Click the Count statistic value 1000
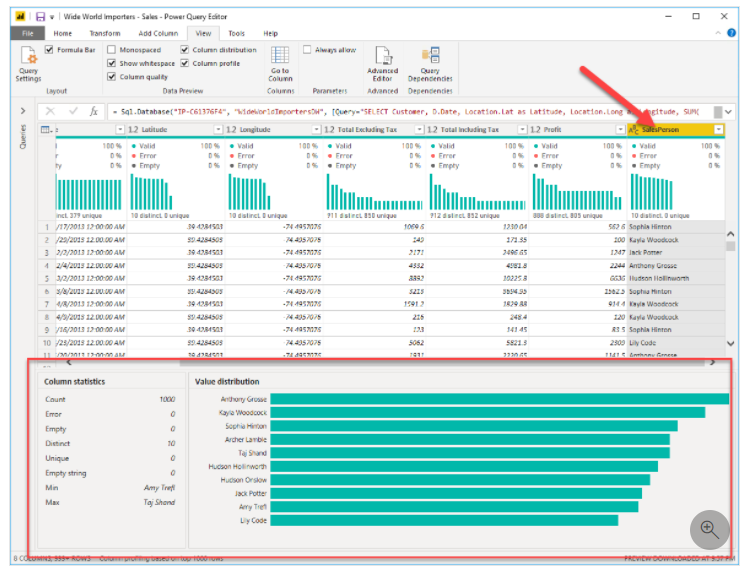Image resolution: width=751 pixels, height=573 pixels. [167, 399]
